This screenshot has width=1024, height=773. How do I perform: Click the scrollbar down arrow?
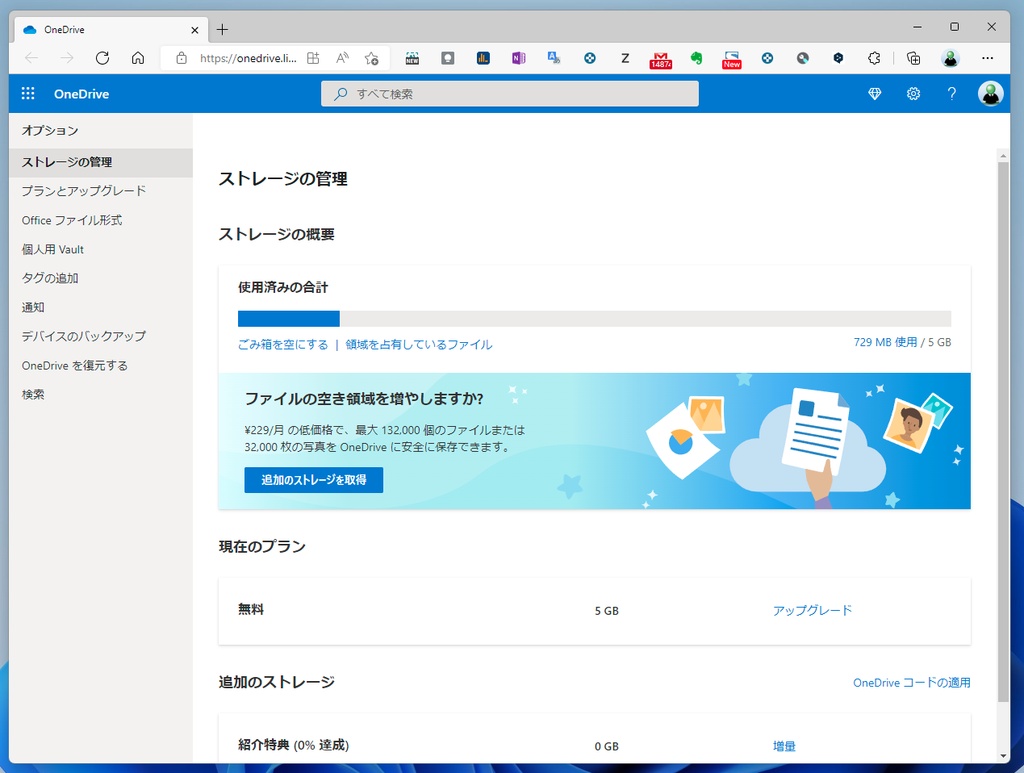point(1003,755)
